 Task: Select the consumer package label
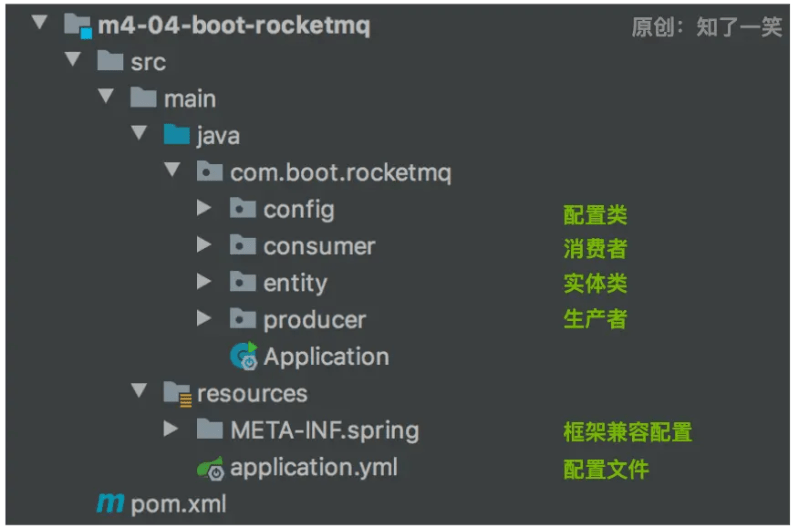(x=319, y=247)
